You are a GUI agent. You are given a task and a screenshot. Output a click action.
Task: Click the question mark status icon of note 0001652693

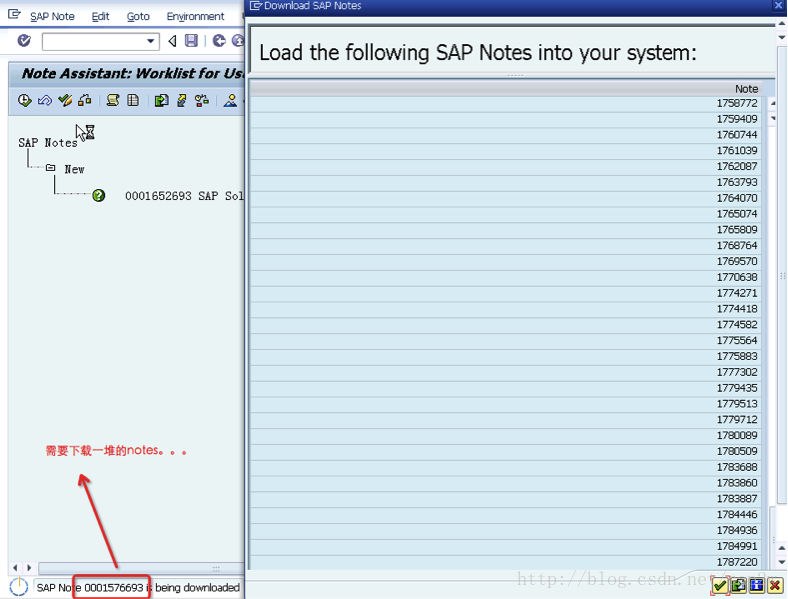pyautogui.click(x=98, y=195)
